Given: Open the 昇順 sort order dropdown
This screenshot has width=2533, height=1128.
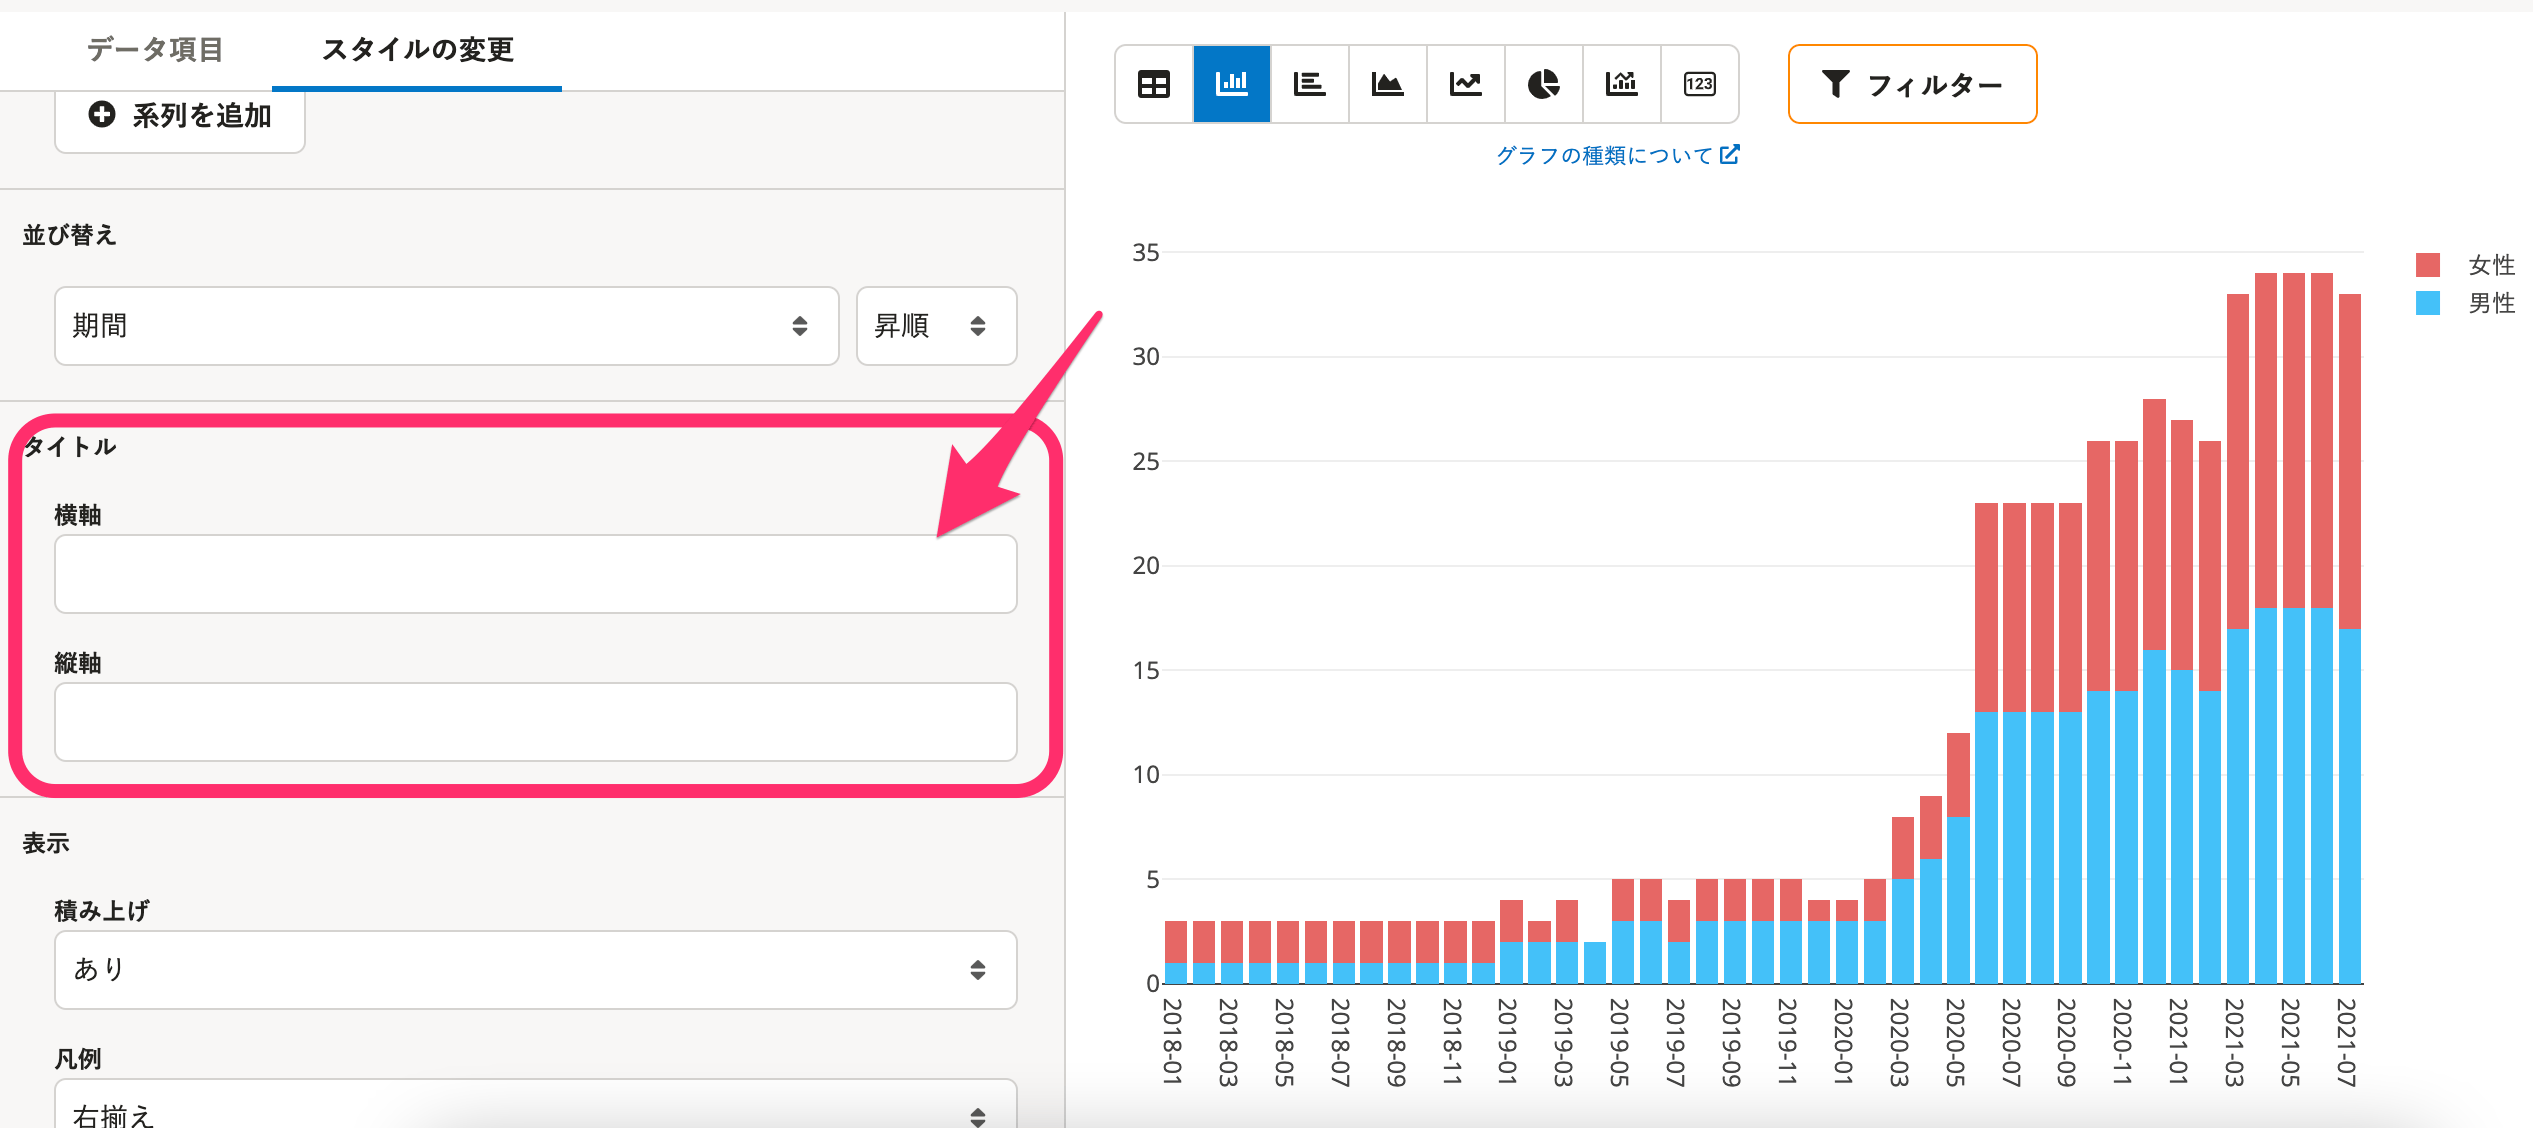Looking at the screenshot, I should (936, 326).
